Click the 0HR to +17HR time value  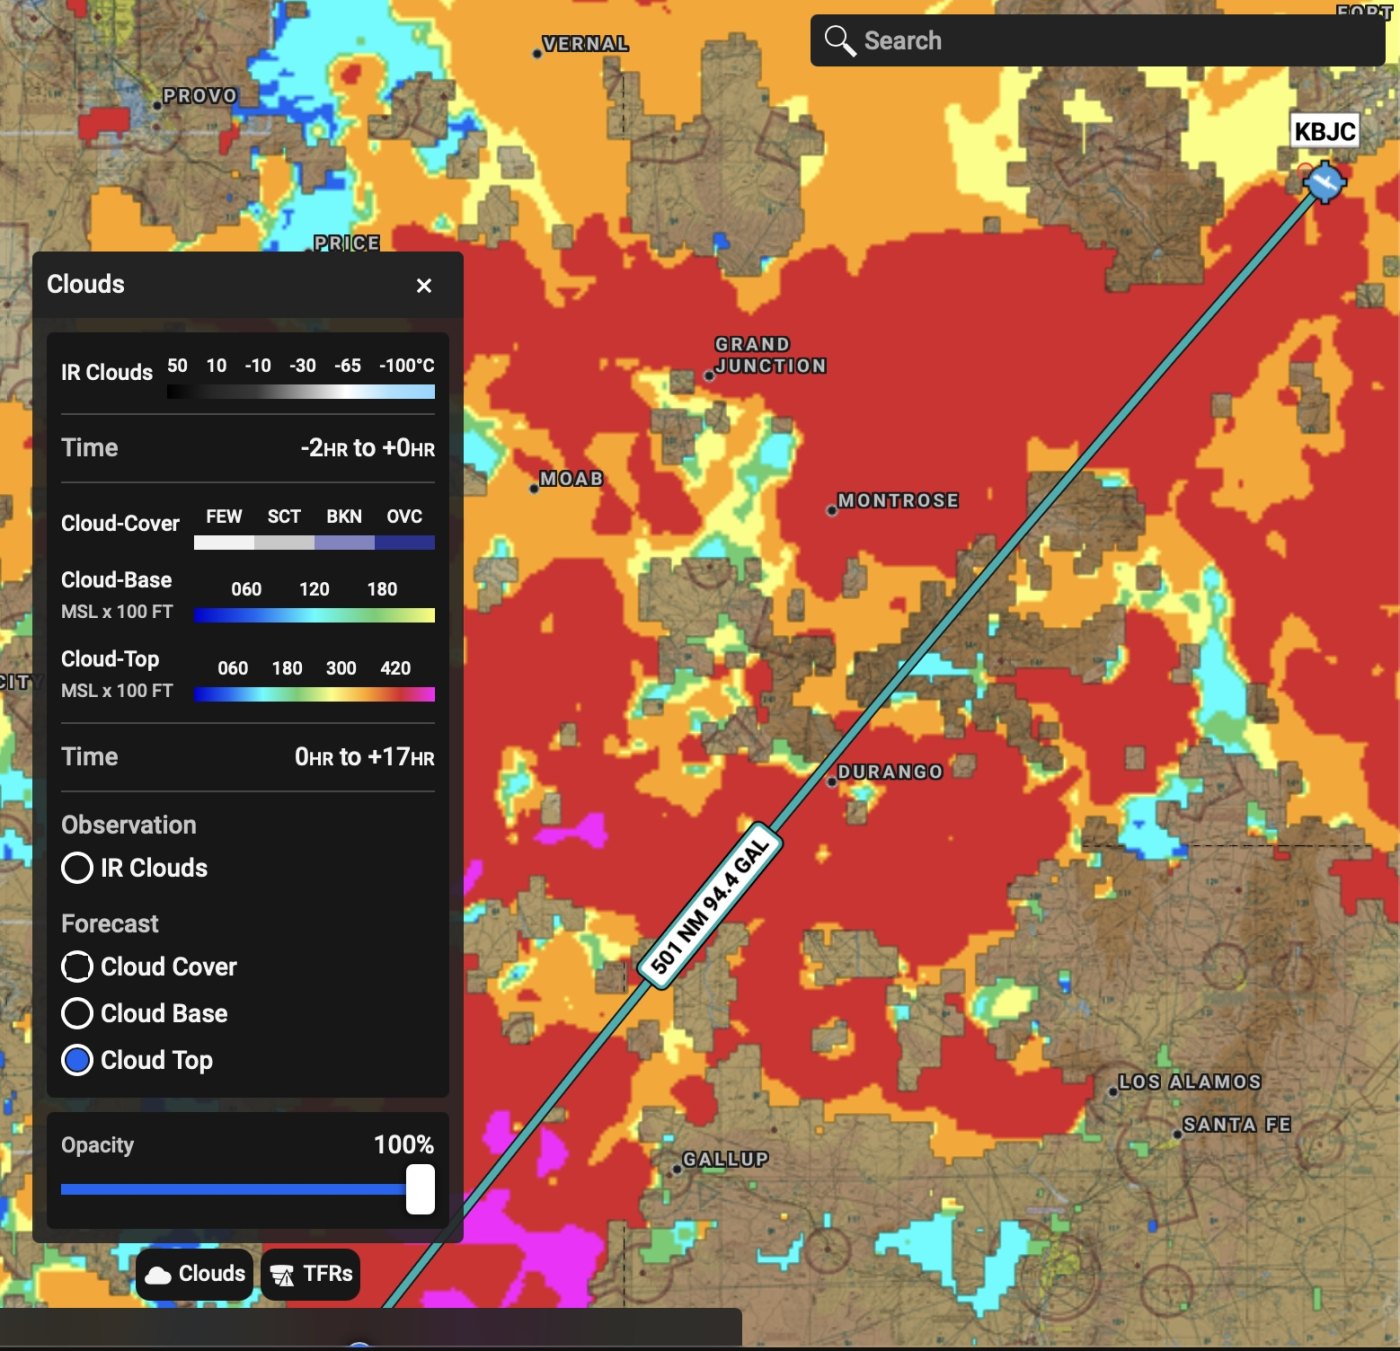click(x=365, y=757)
